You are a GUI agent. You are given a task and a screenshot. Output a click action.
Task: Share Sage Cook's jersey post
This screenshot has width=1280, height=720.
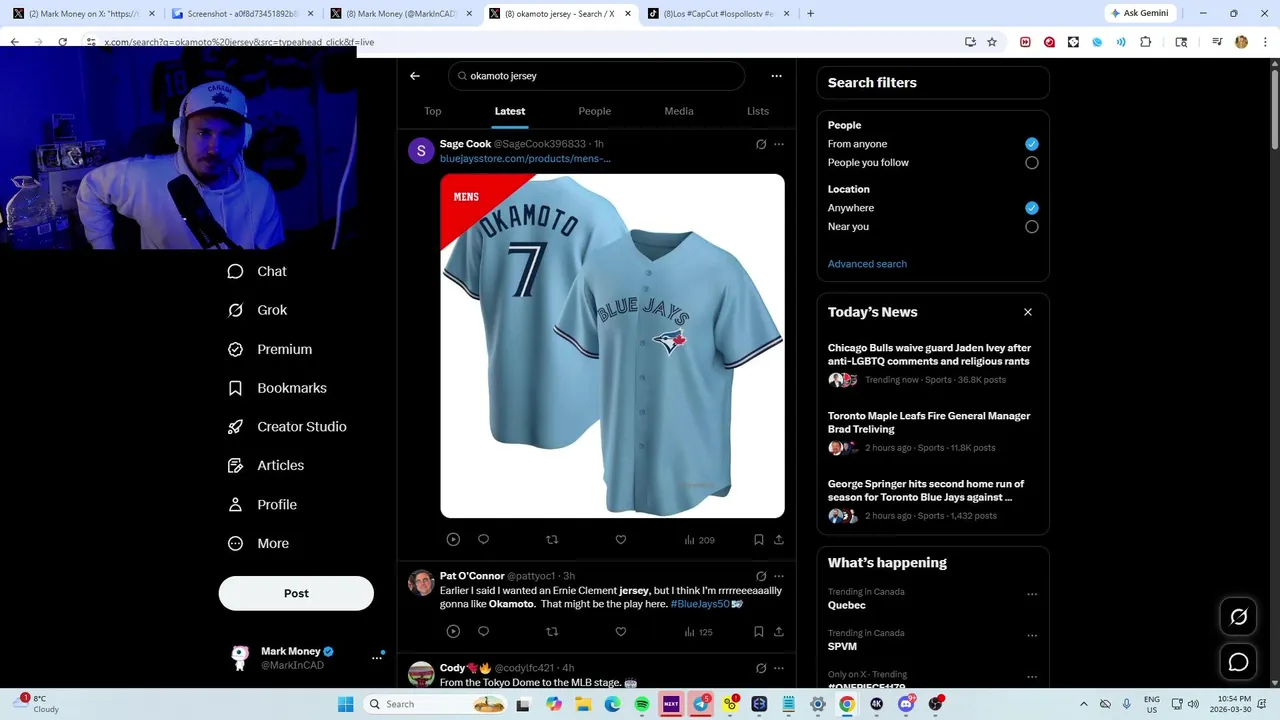779,539
